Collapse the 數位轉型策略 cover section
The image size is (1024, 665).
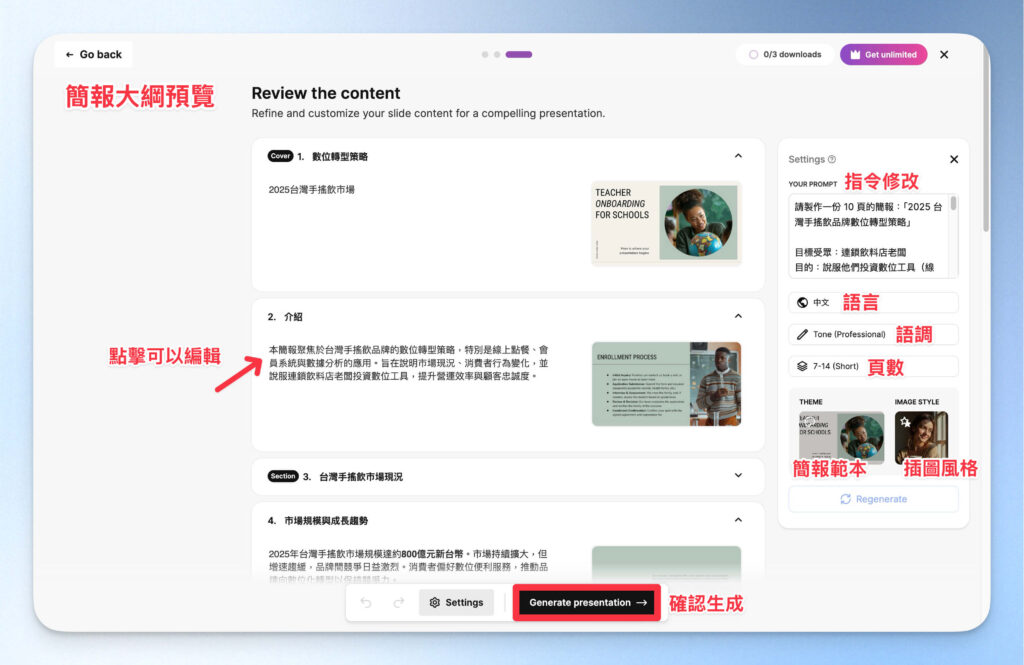(737, 157)
